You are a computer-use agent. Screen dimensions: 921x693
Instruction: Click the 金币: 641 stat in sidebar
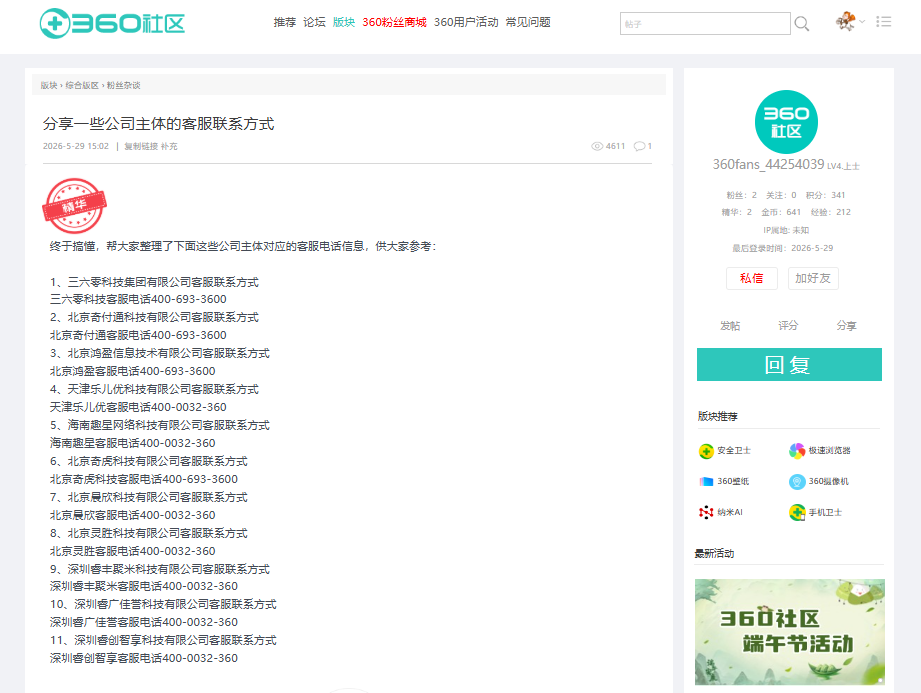781,212
